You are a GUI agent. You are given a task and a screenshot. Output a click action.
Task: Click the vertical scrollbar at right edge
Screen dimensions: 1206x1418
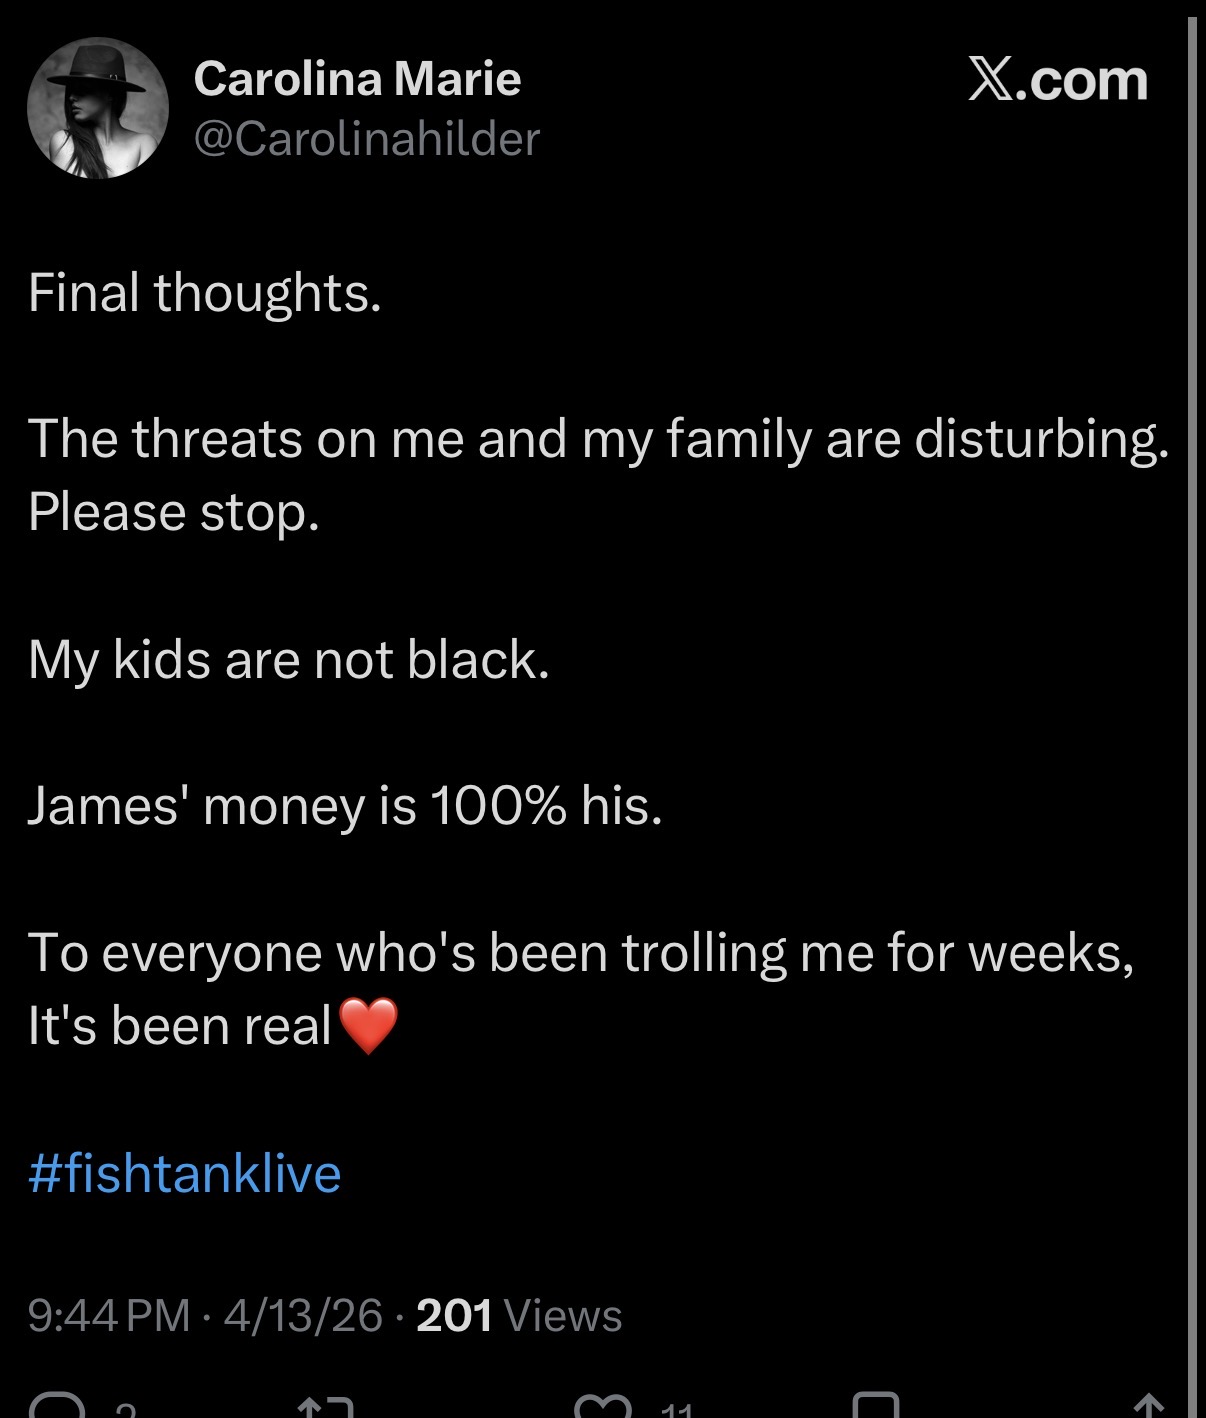pos(1192,709)
